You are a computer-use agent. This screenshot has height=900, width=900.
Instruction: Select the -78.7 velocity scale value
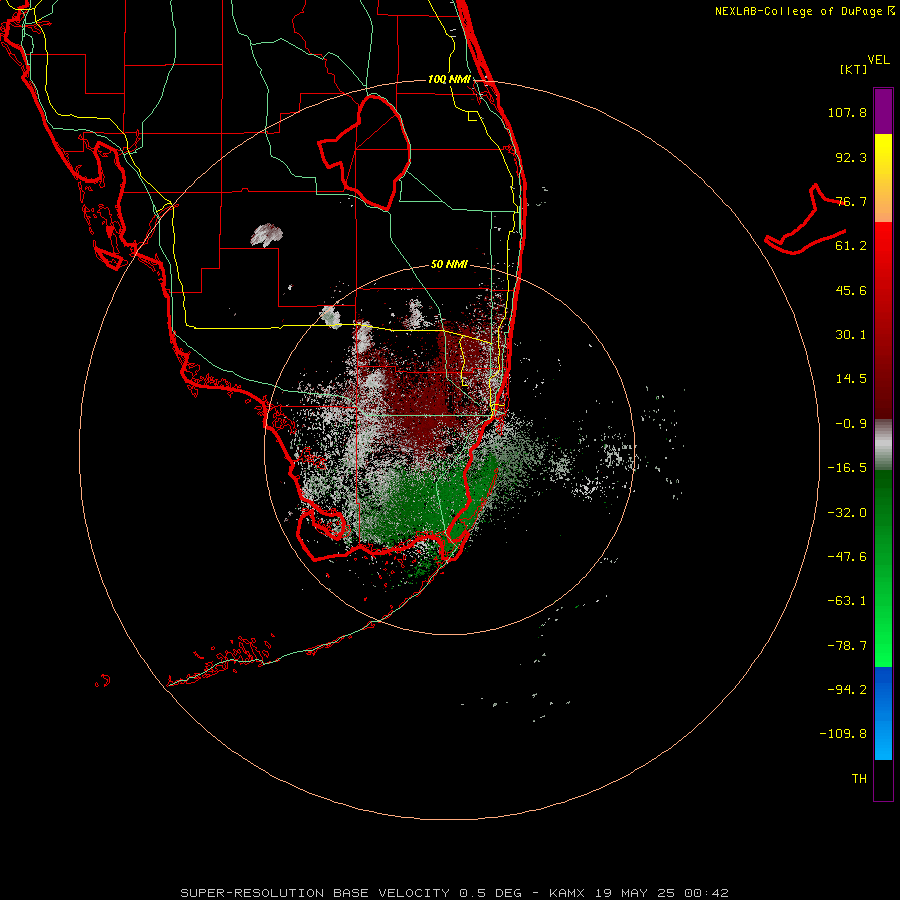pos(847,646)
